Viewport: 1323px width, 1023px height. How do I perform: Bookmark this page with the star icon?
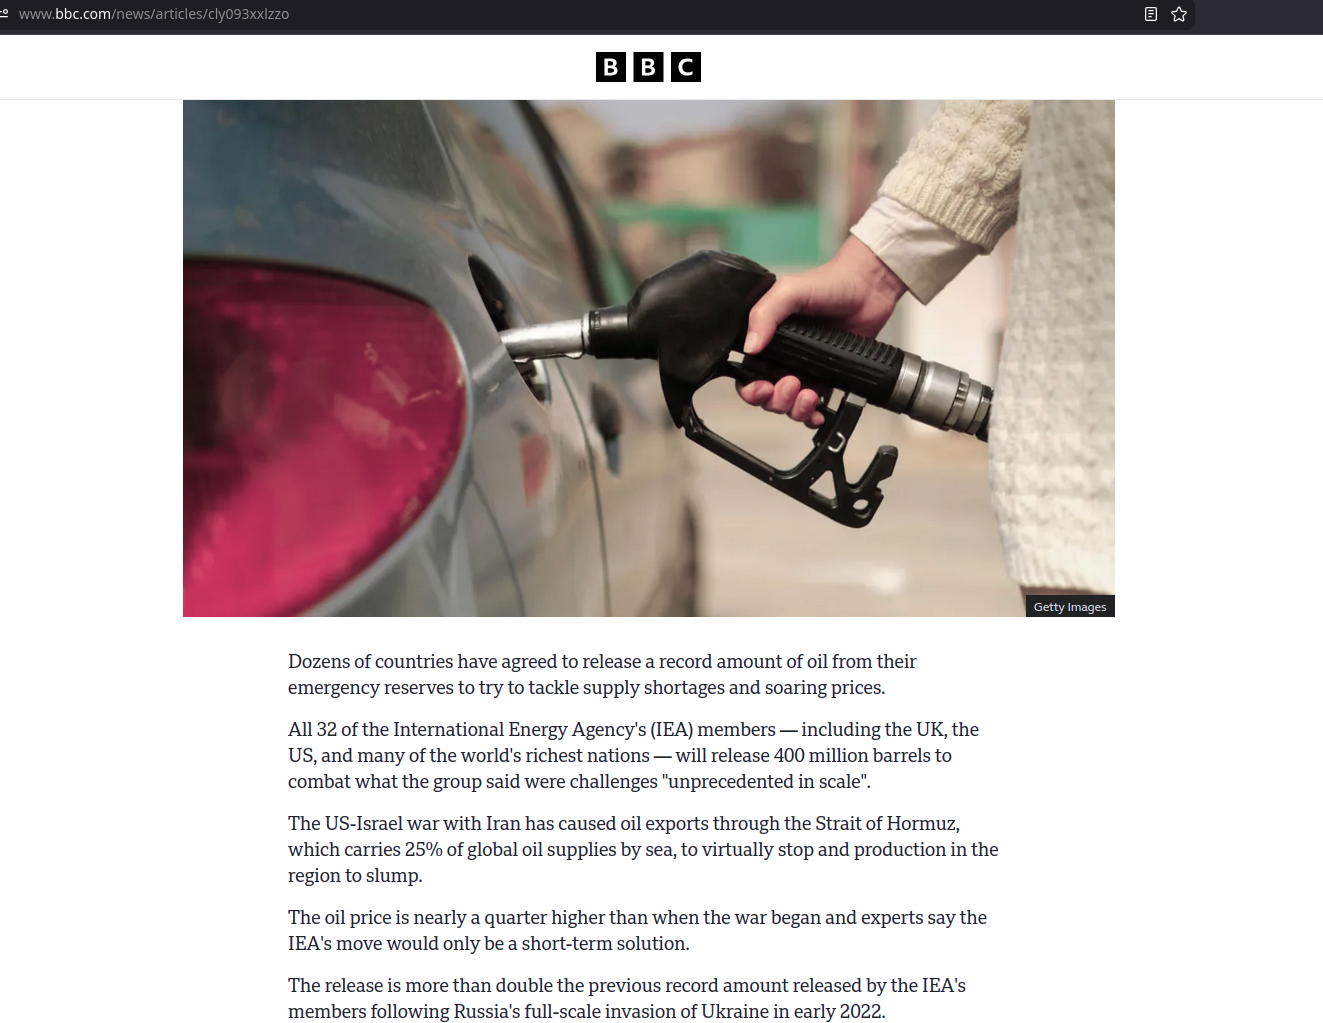point(1179,14)
